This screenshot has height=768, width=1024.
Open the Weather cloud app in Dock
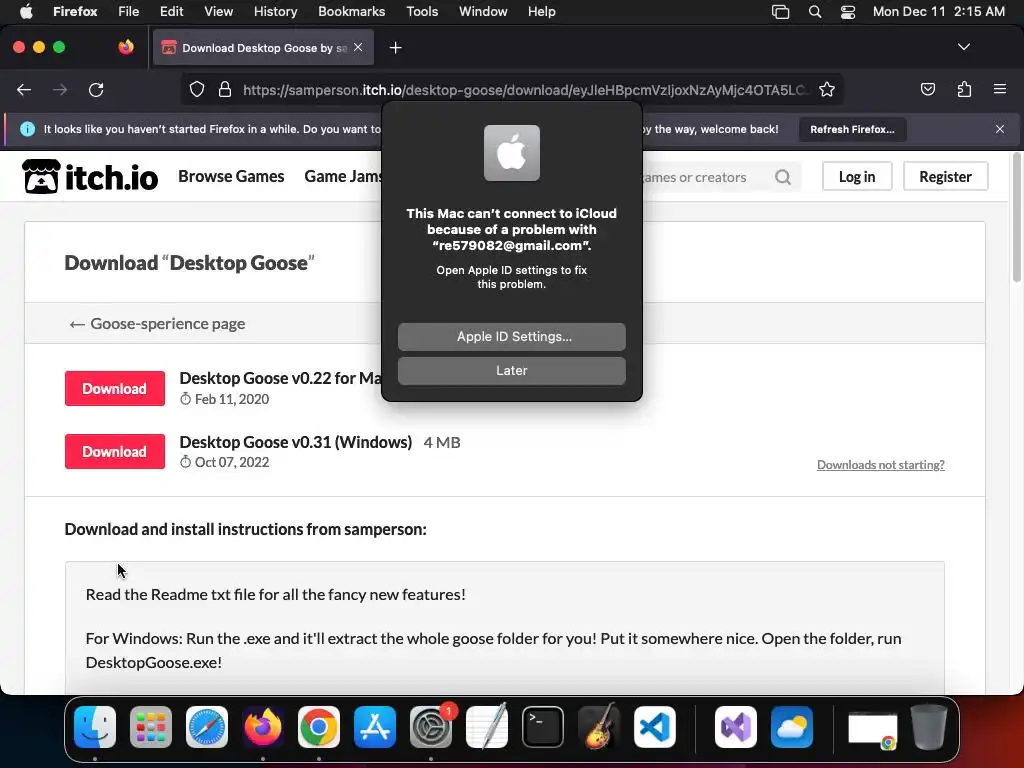792,727
